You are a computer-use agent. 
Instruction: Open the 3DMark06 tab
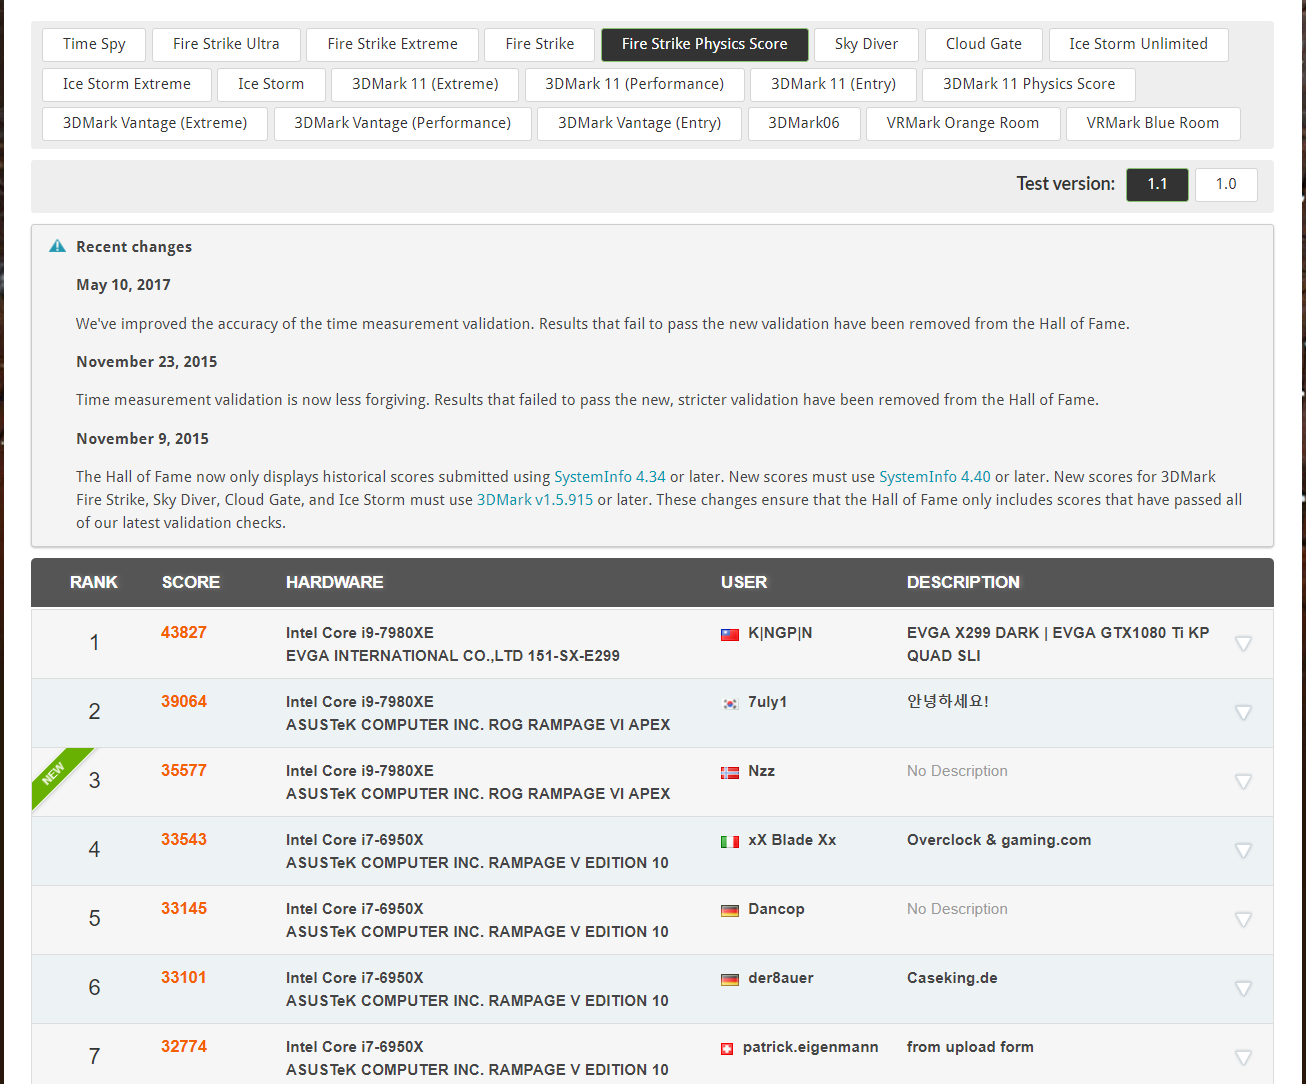pyautogui.click(x=804, y=123)
